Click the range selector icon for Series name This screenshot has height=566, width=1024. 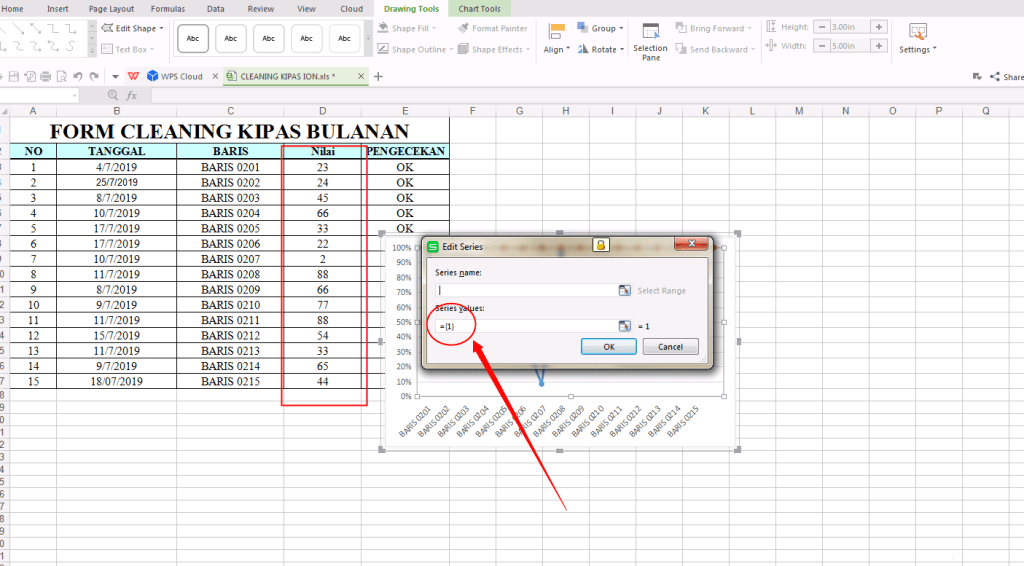coord(624,290)
